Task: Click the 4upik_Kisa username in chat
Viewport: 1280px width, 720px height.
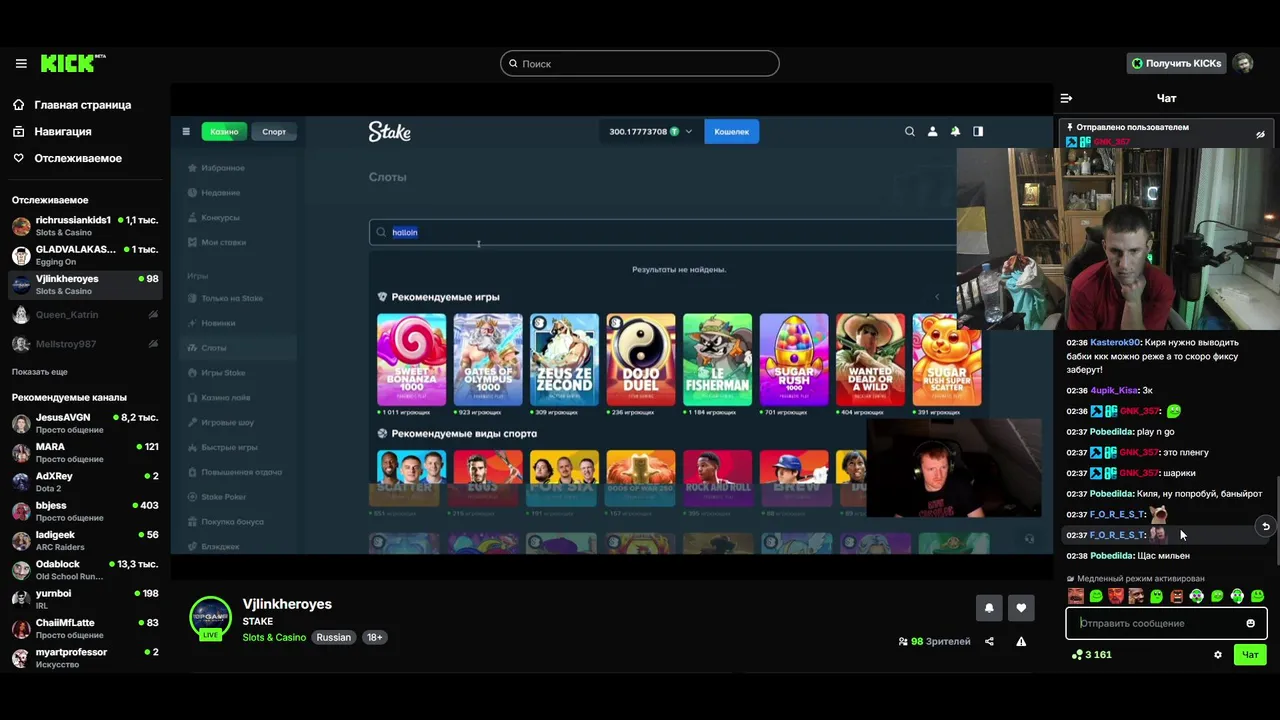Action: point(1114,391)
